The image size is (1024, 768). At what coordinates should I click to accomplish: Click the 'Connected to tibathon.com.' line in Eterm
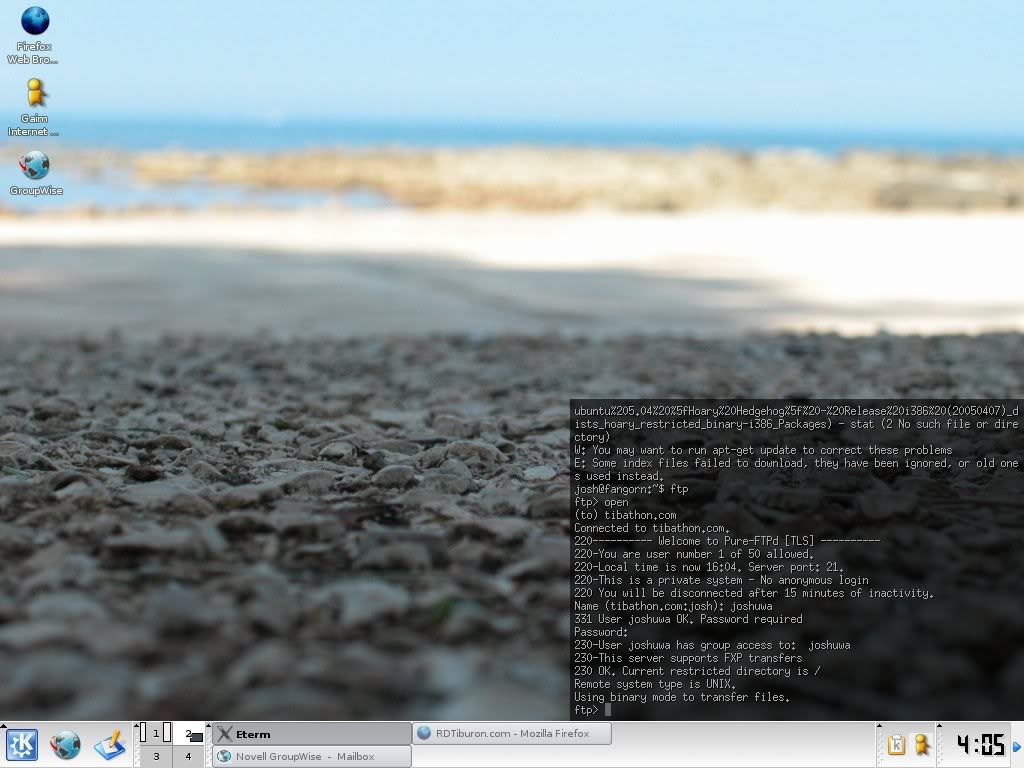click(652, 528)
